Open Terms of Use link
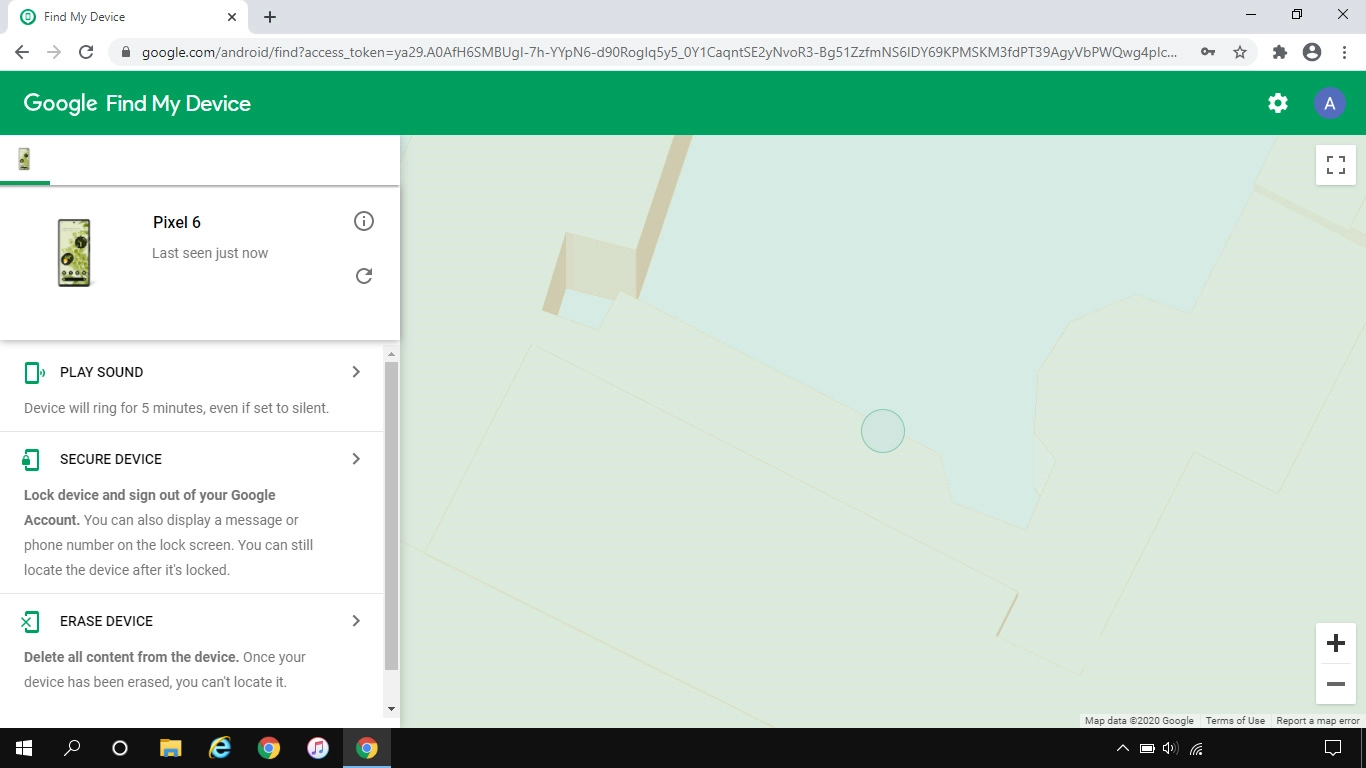1366x768 pixels. tap(1235, 720)
